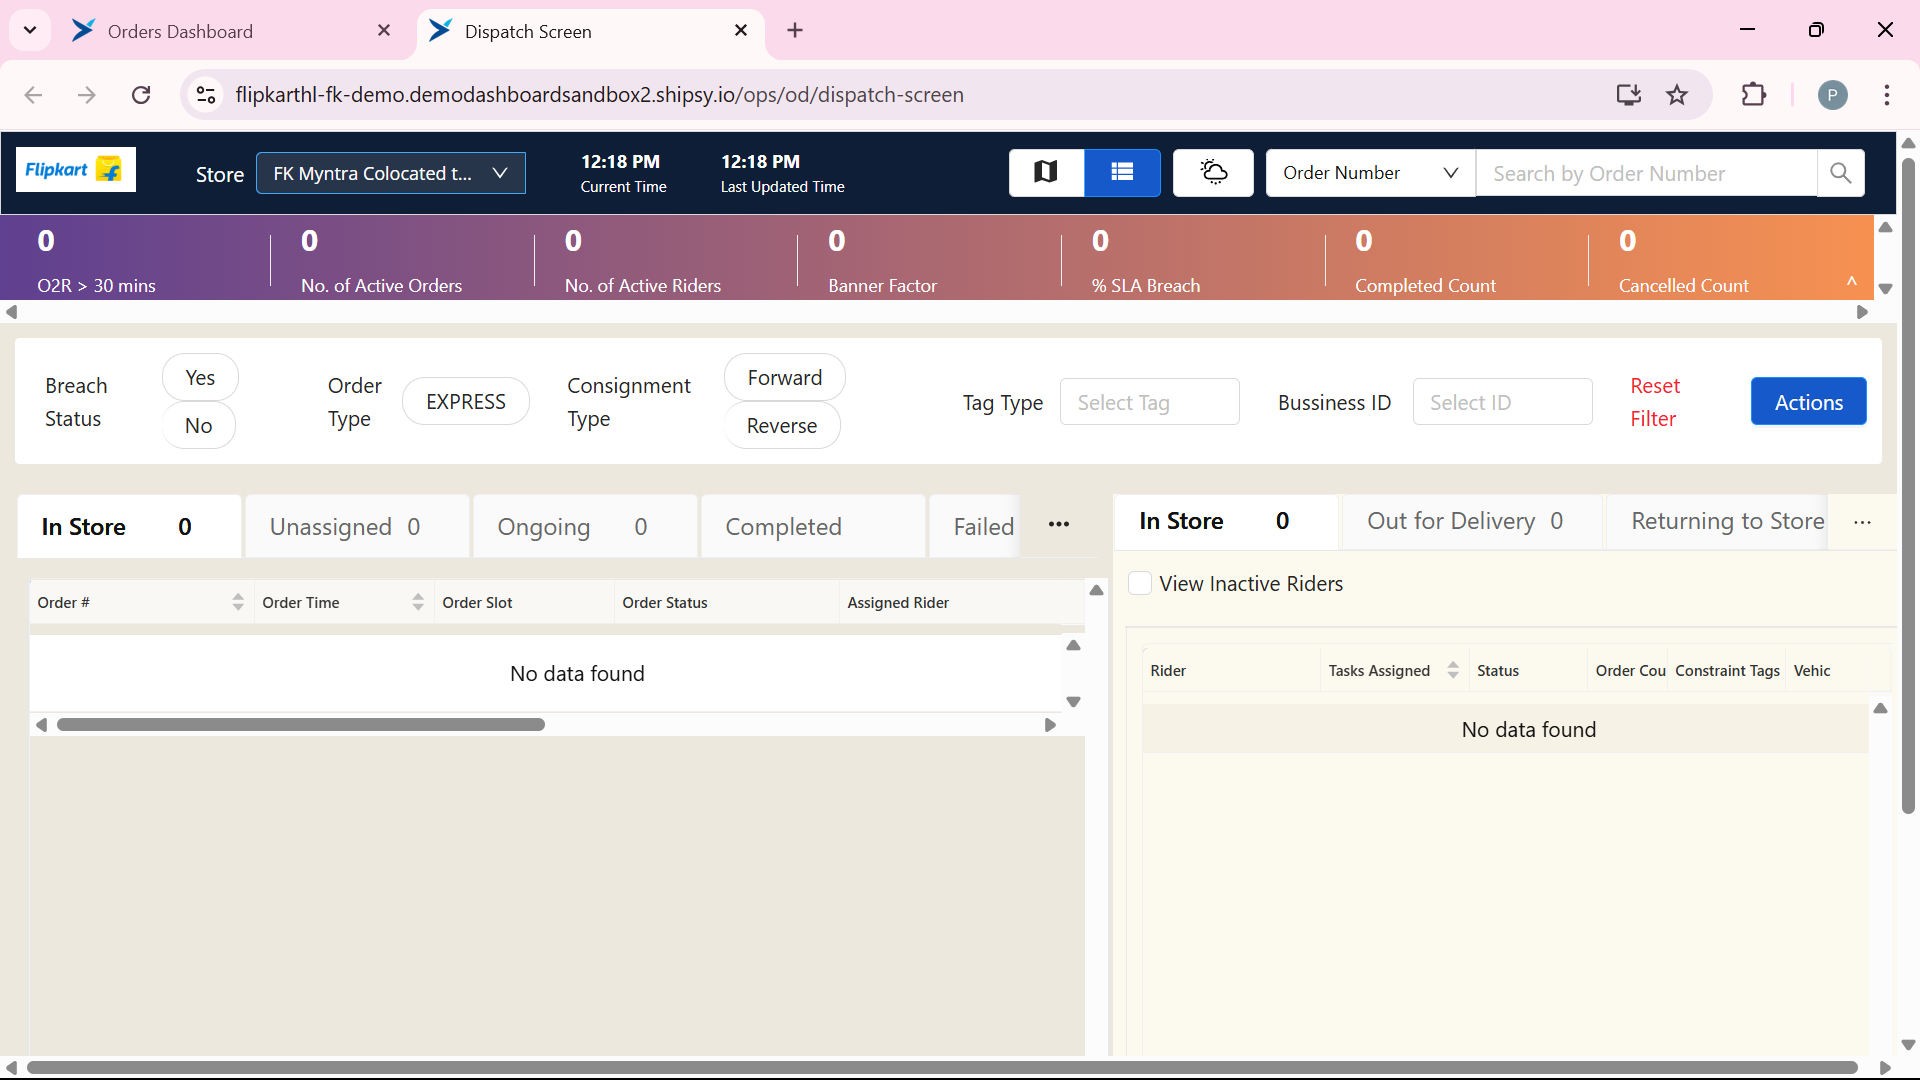Screen dimensions: 1920x1080
Task: Click the Order Slot column header
Action: 523,602
